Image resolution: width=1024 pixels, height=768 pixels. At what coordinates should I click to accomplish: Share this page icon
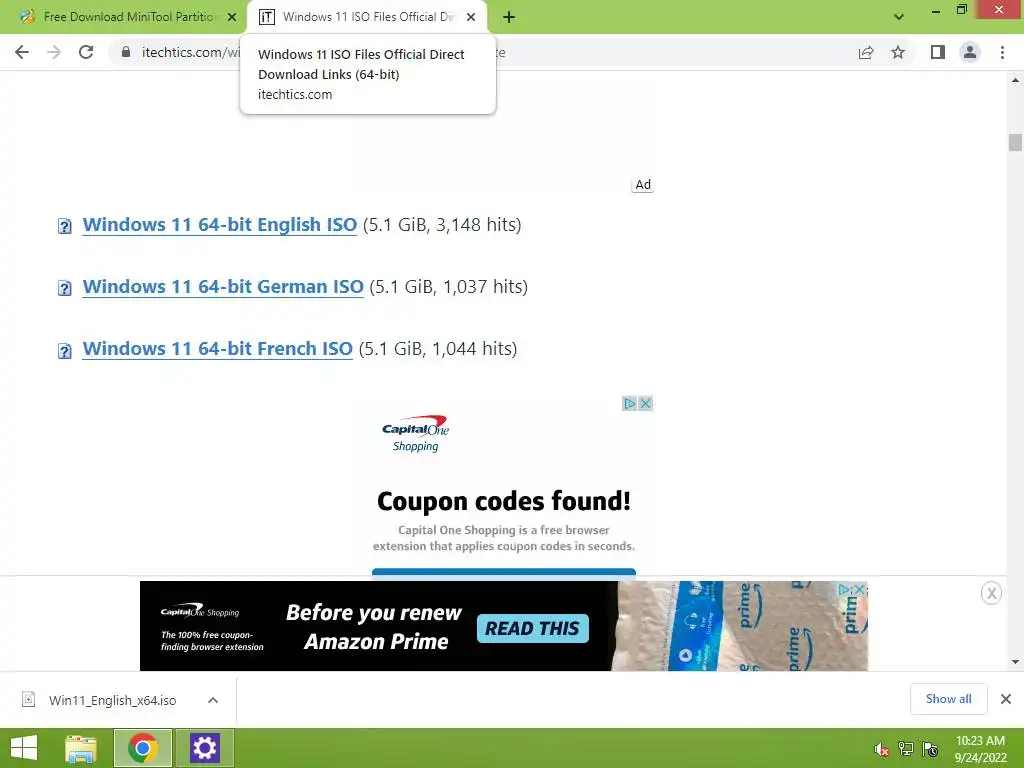(866, 52)
